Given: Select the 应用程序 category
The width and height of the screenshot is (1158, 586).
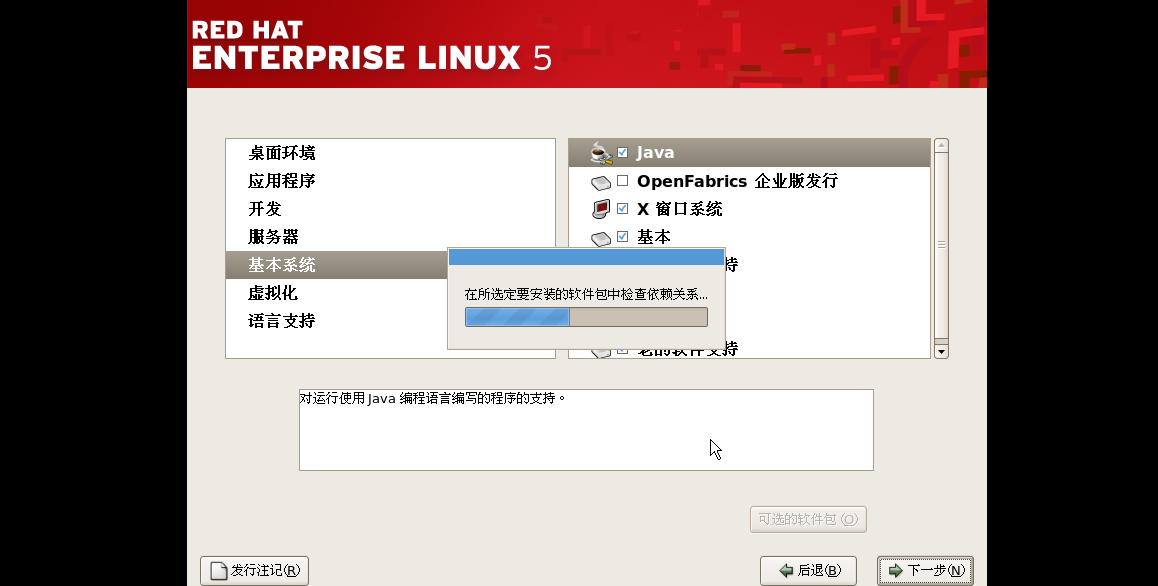Looking at the screenshot, I should pos(283,181).
